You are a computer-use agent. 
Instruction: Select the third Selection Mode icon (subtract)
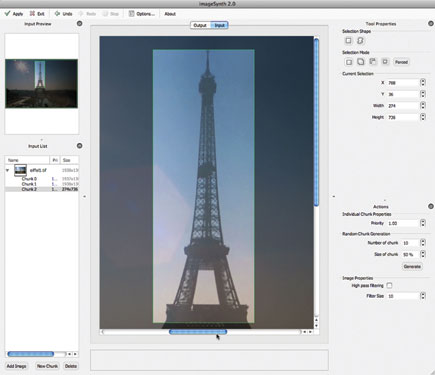[x=373, y=62]
